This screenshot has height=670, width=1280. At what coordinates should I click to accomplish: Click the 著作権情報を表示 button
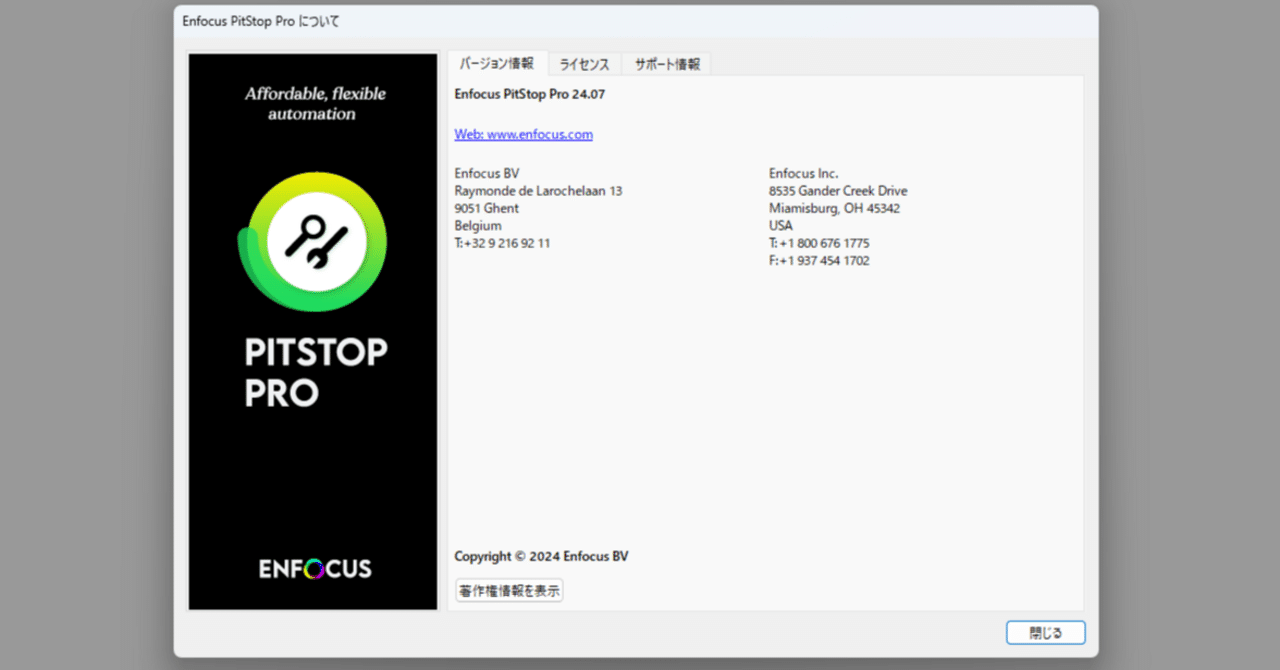508,590
